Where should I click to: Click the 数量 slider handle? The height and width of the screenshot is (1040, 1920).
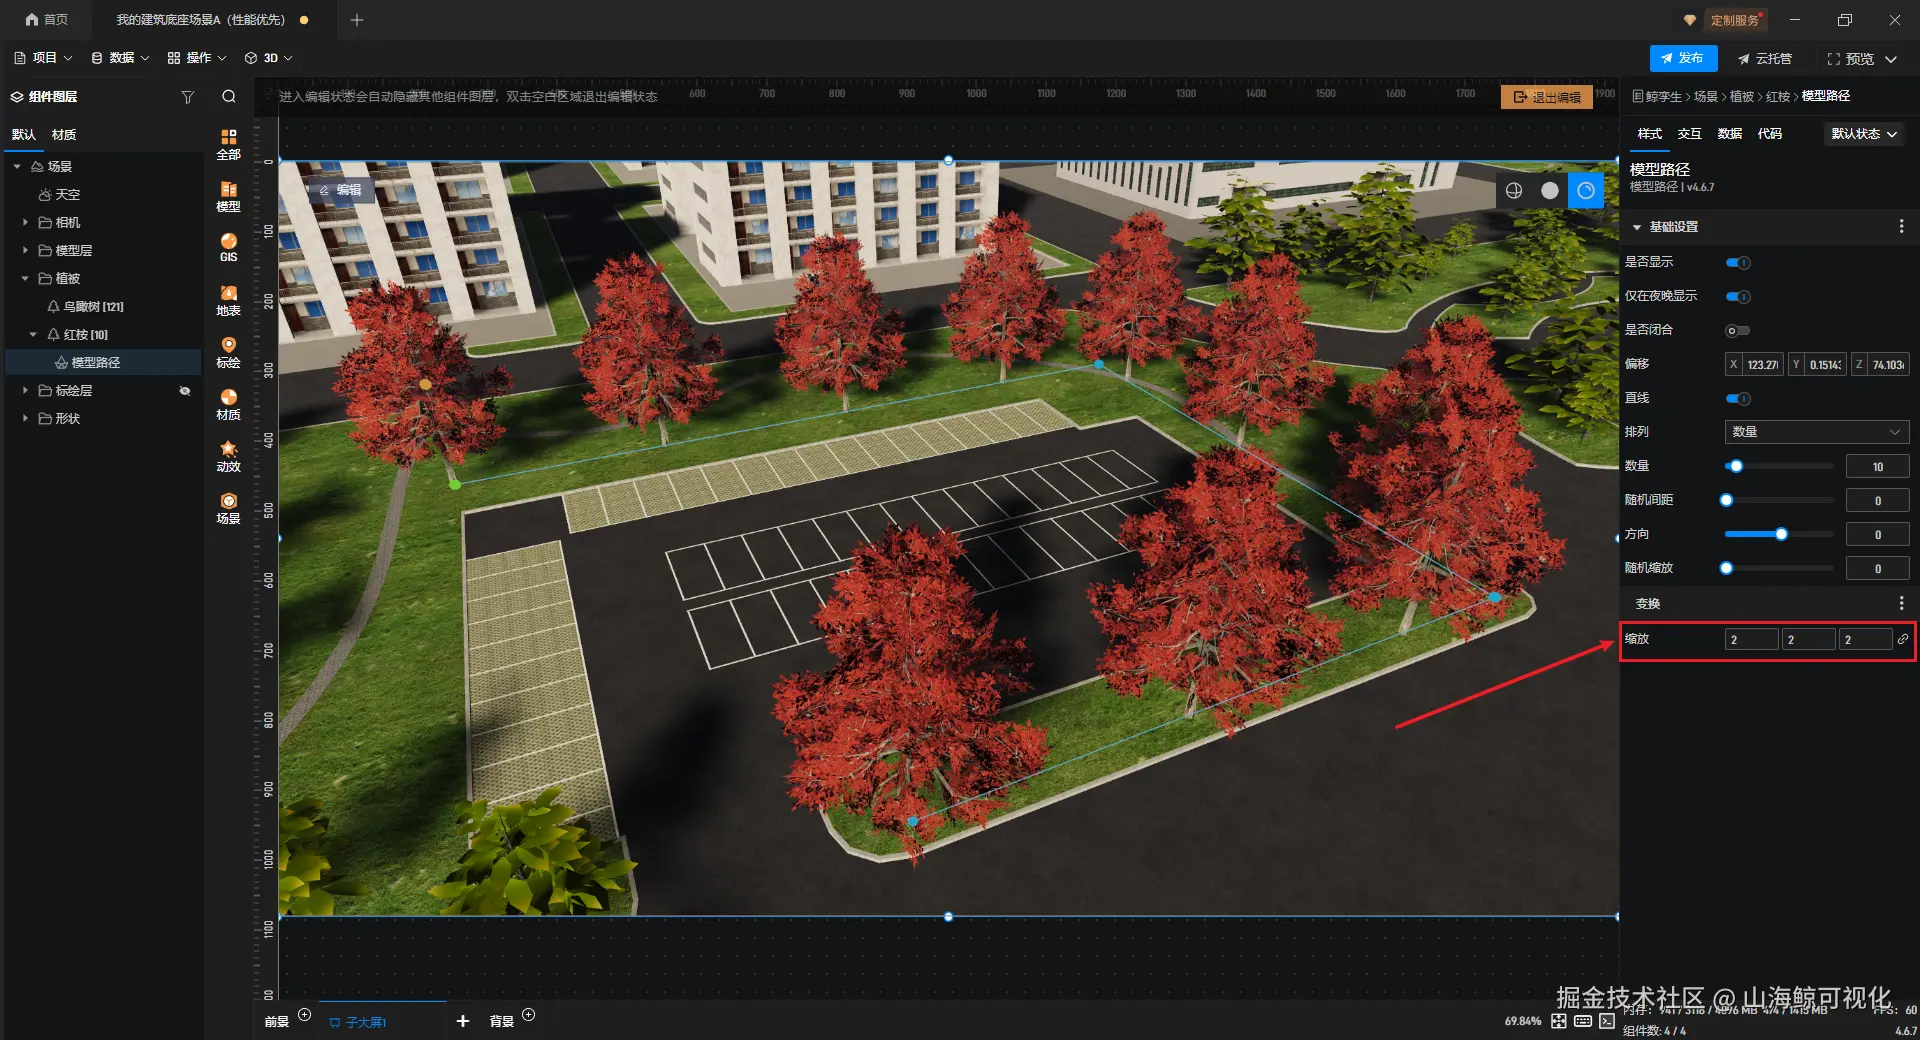[1736, 466]
